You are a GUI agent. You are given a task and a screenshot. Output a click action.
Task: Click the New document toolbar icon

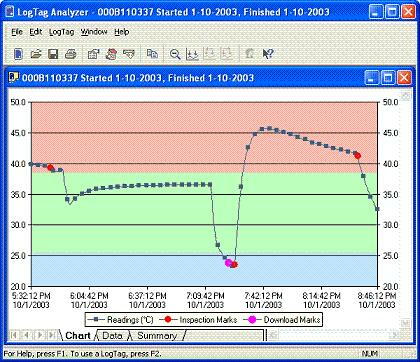pyautogui.click(x=18, y=54)
